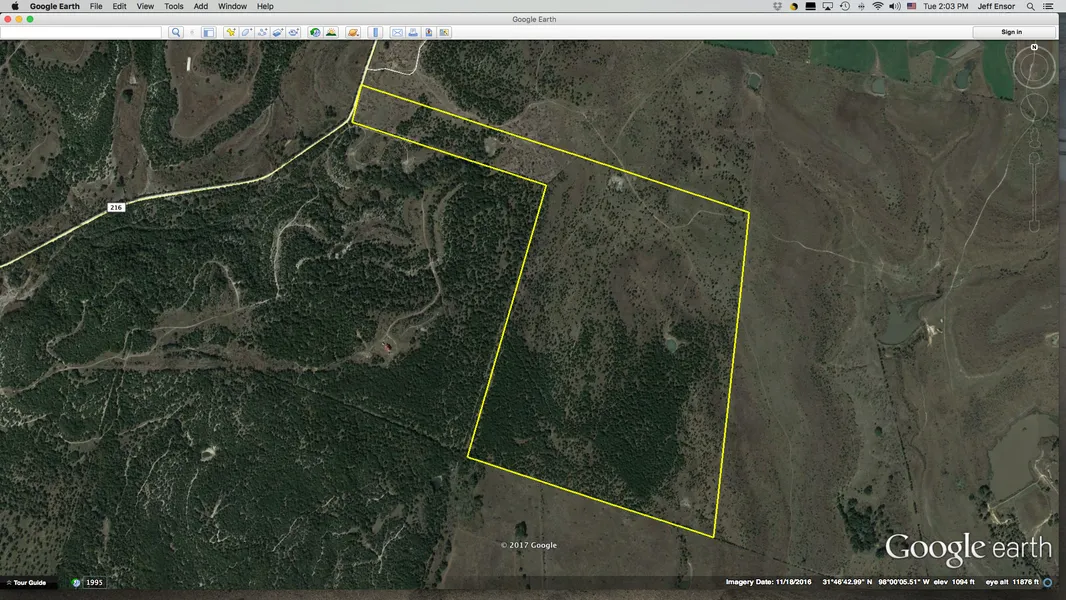1066x600 pixels.
Task: Select the Add Polygon tool
Action: 246,32
